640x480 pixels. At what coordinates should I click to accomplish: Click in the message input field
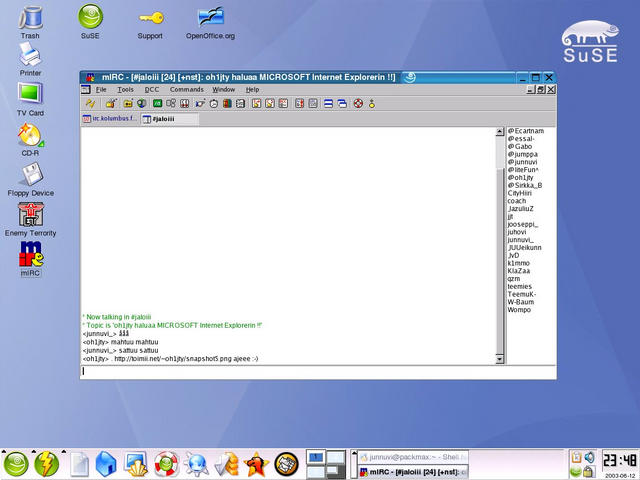pyautogui.click(x=318, y=372)
